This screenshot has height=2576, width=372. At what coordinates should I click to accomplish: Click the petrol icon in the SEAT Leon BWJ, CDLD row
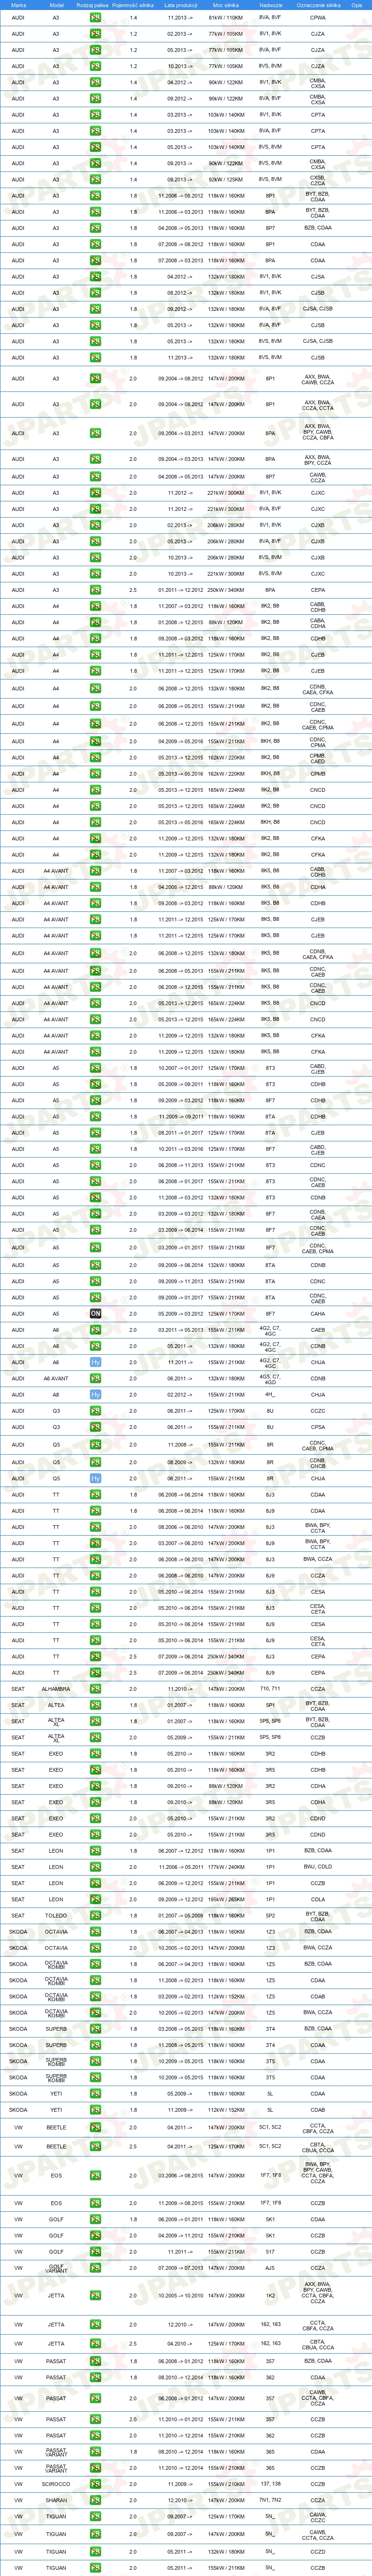pos(96,1867)
